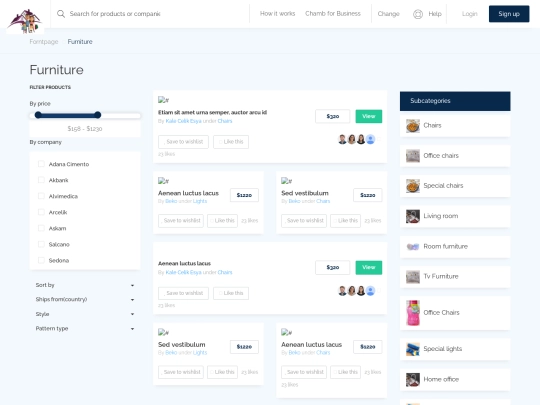This screenshot has height=405, width=540.
Task: Save bottom Aenean luctus Chairs to wishlist
Action: click(304, 372)
